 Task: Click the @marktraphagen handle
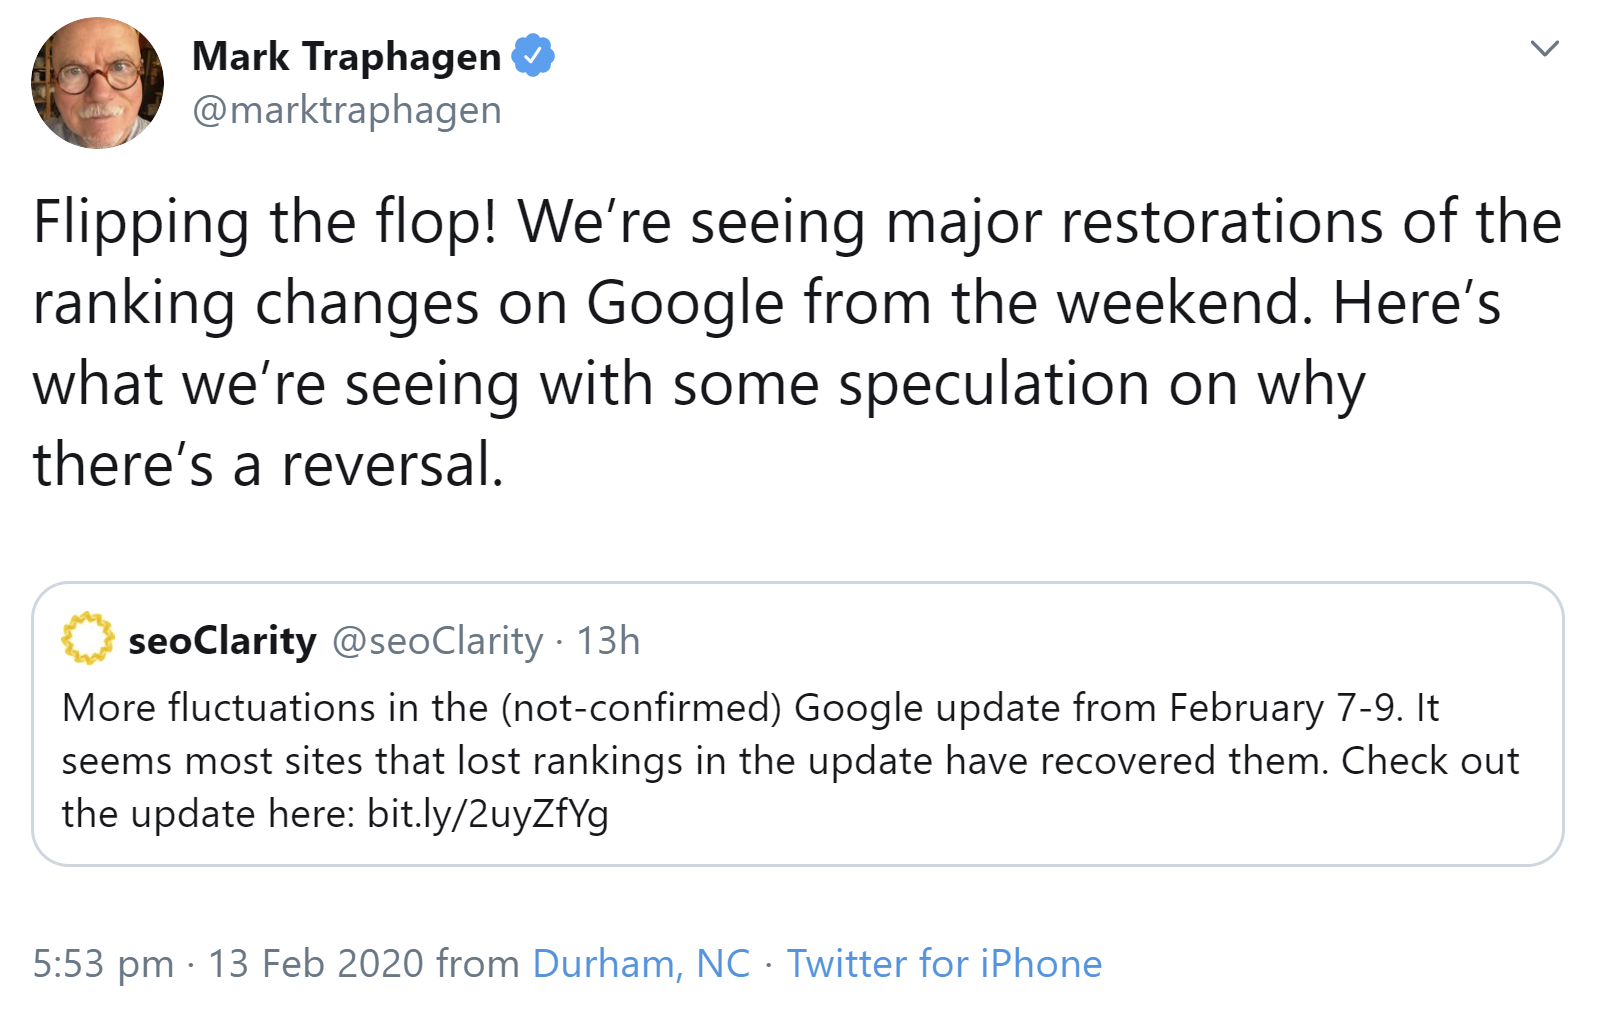tap(345, 110)
